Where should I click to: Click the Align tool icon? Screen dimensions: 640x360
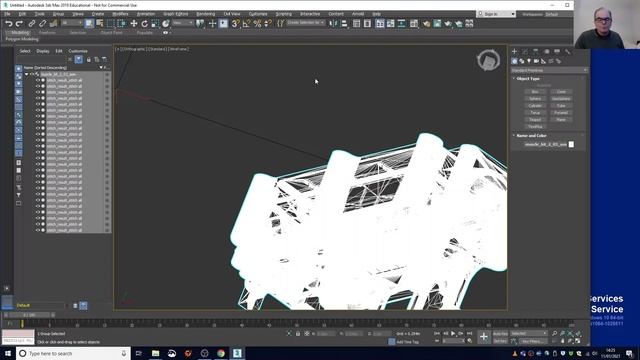coord(344,24)
